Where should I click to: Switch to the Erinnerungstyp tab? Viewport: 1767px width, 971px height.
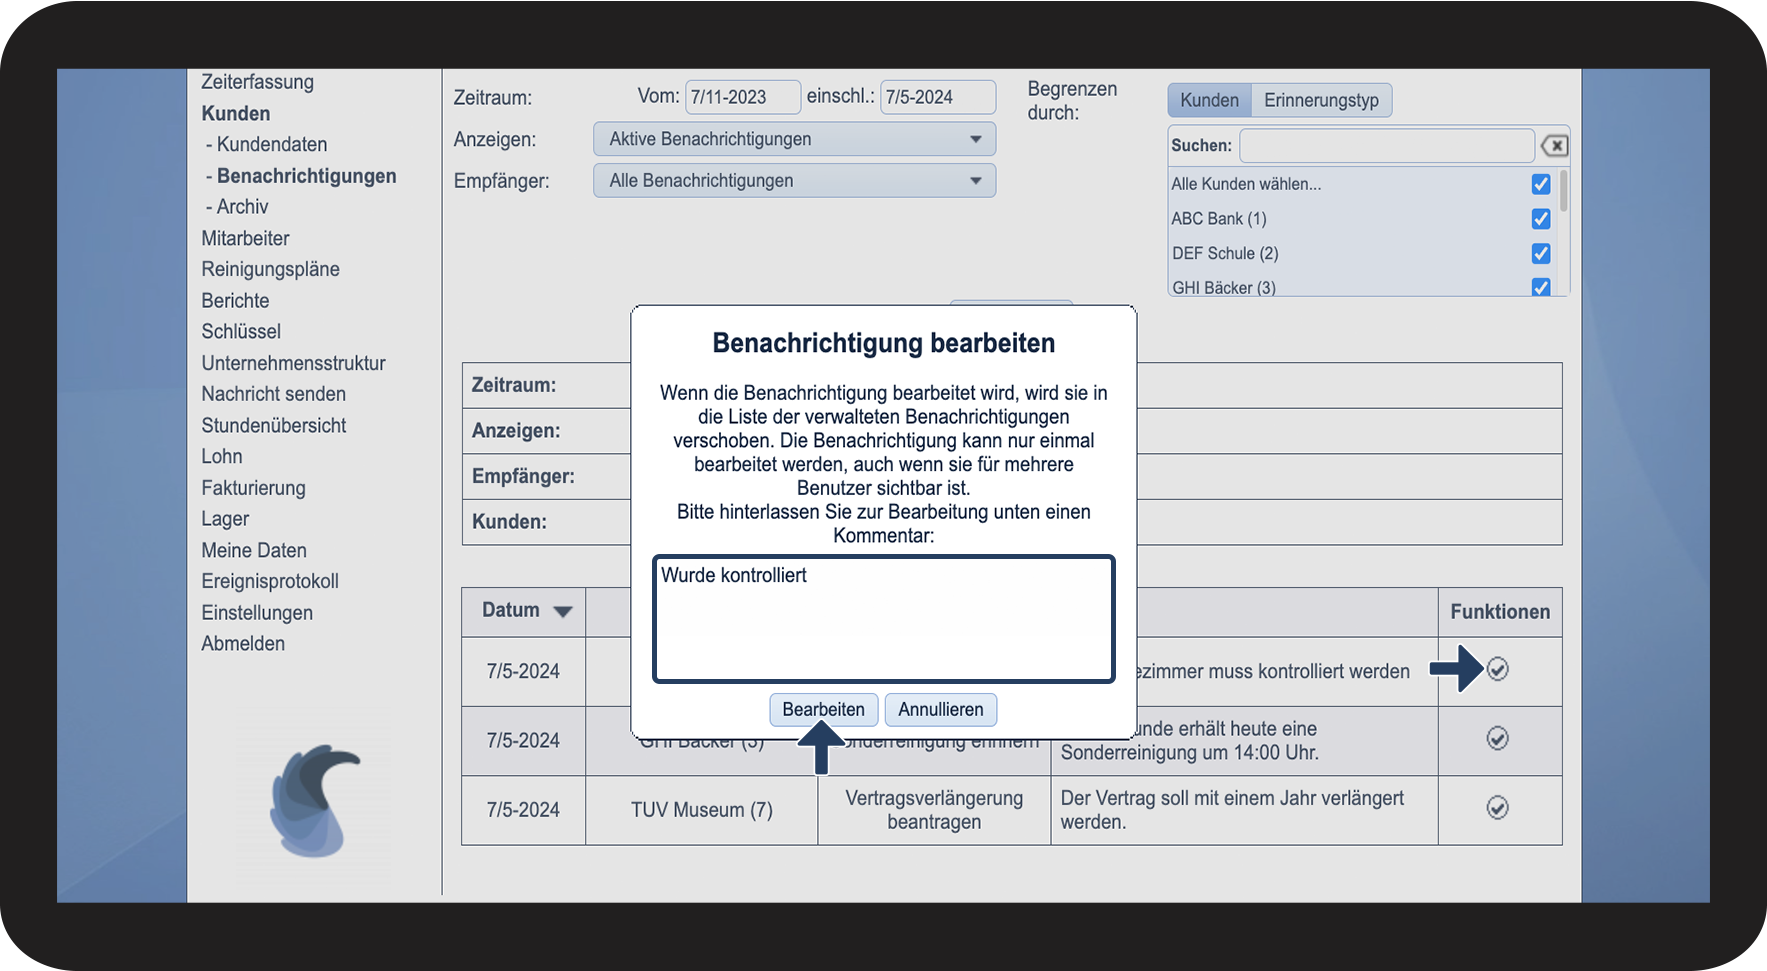[1320, 100]
